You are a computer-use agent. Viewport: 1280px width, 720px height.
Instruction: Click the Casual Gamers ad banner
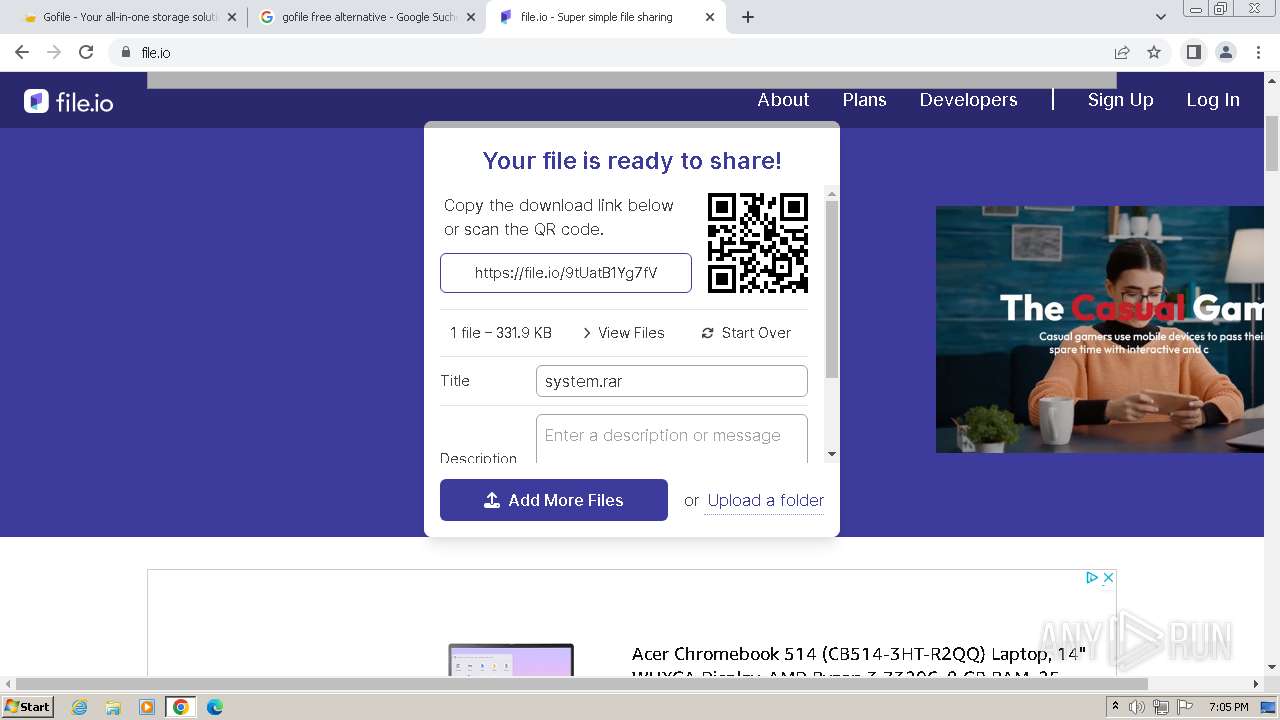(1100, 329)
